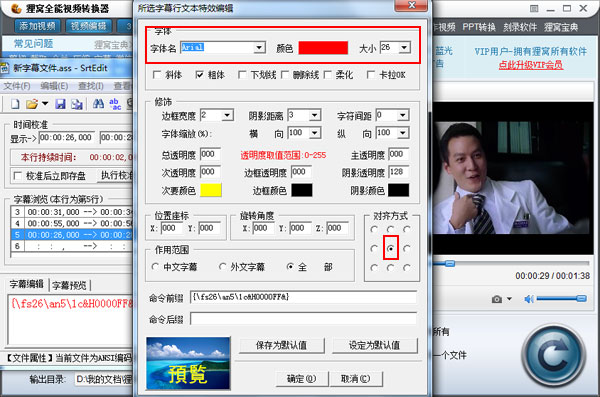The width and height of the screenshot is (600, 397).
Task: Click the binoculars Find icon in SrtEdit
Action: pos(98,104)
